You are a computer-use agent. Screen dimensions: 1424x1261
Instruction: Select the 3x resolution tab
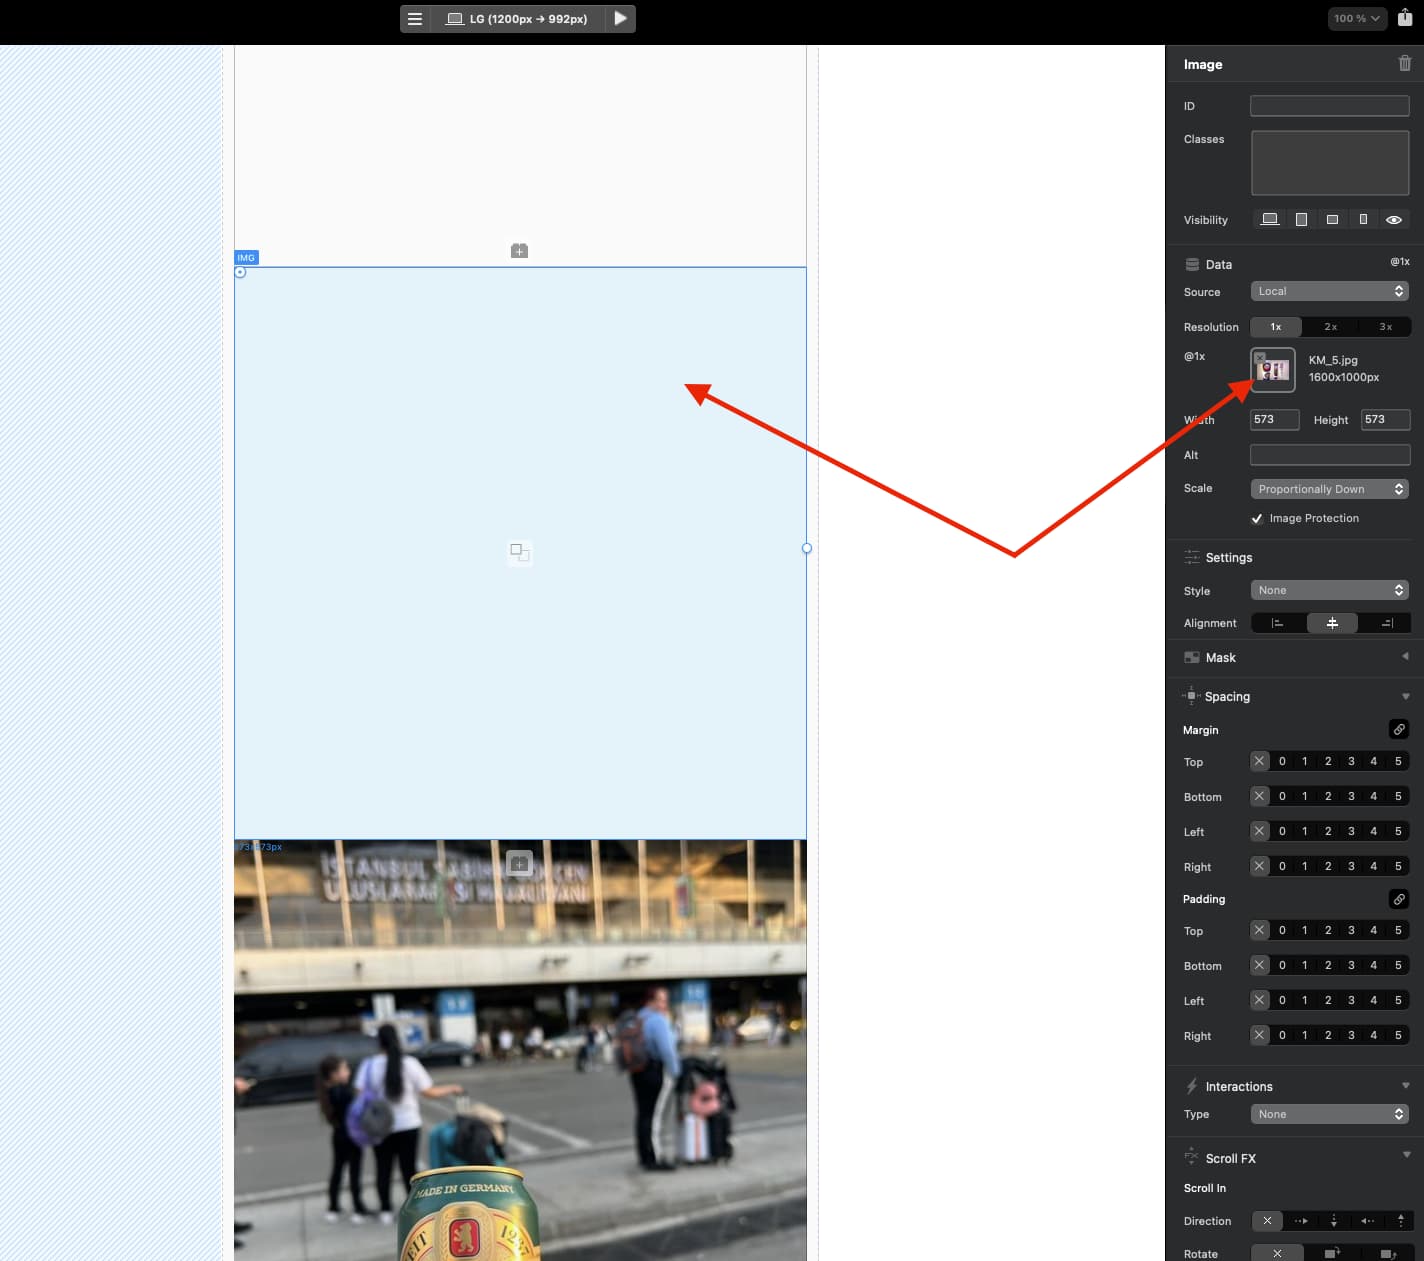tap(1385, 327)
